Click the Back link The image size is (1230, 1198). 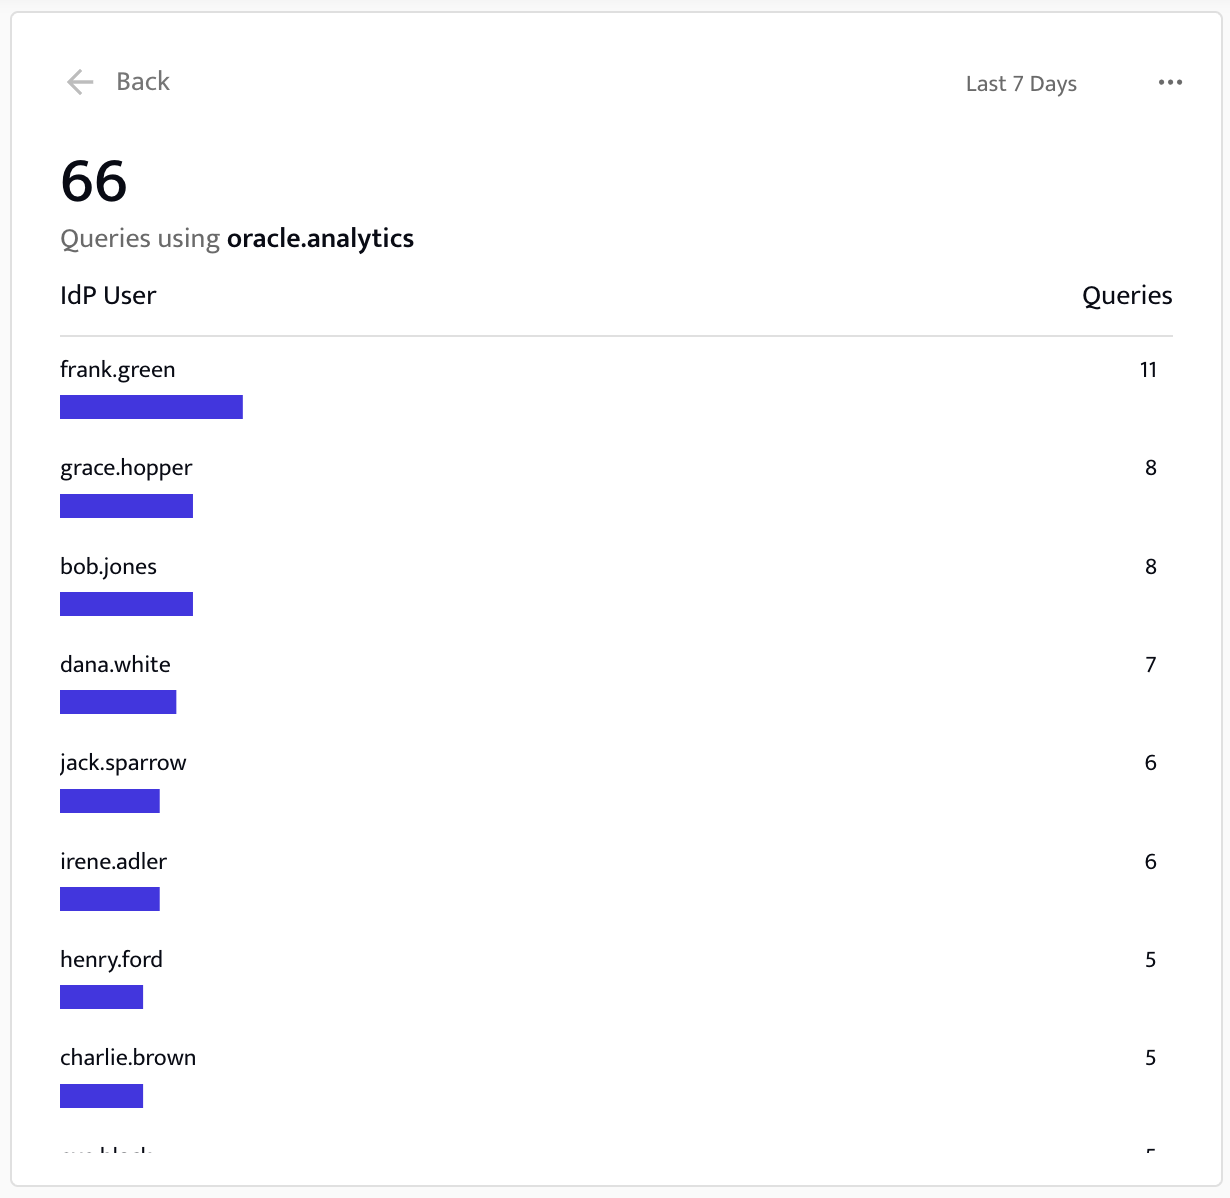pyautogui.click(x=143, y=81)
